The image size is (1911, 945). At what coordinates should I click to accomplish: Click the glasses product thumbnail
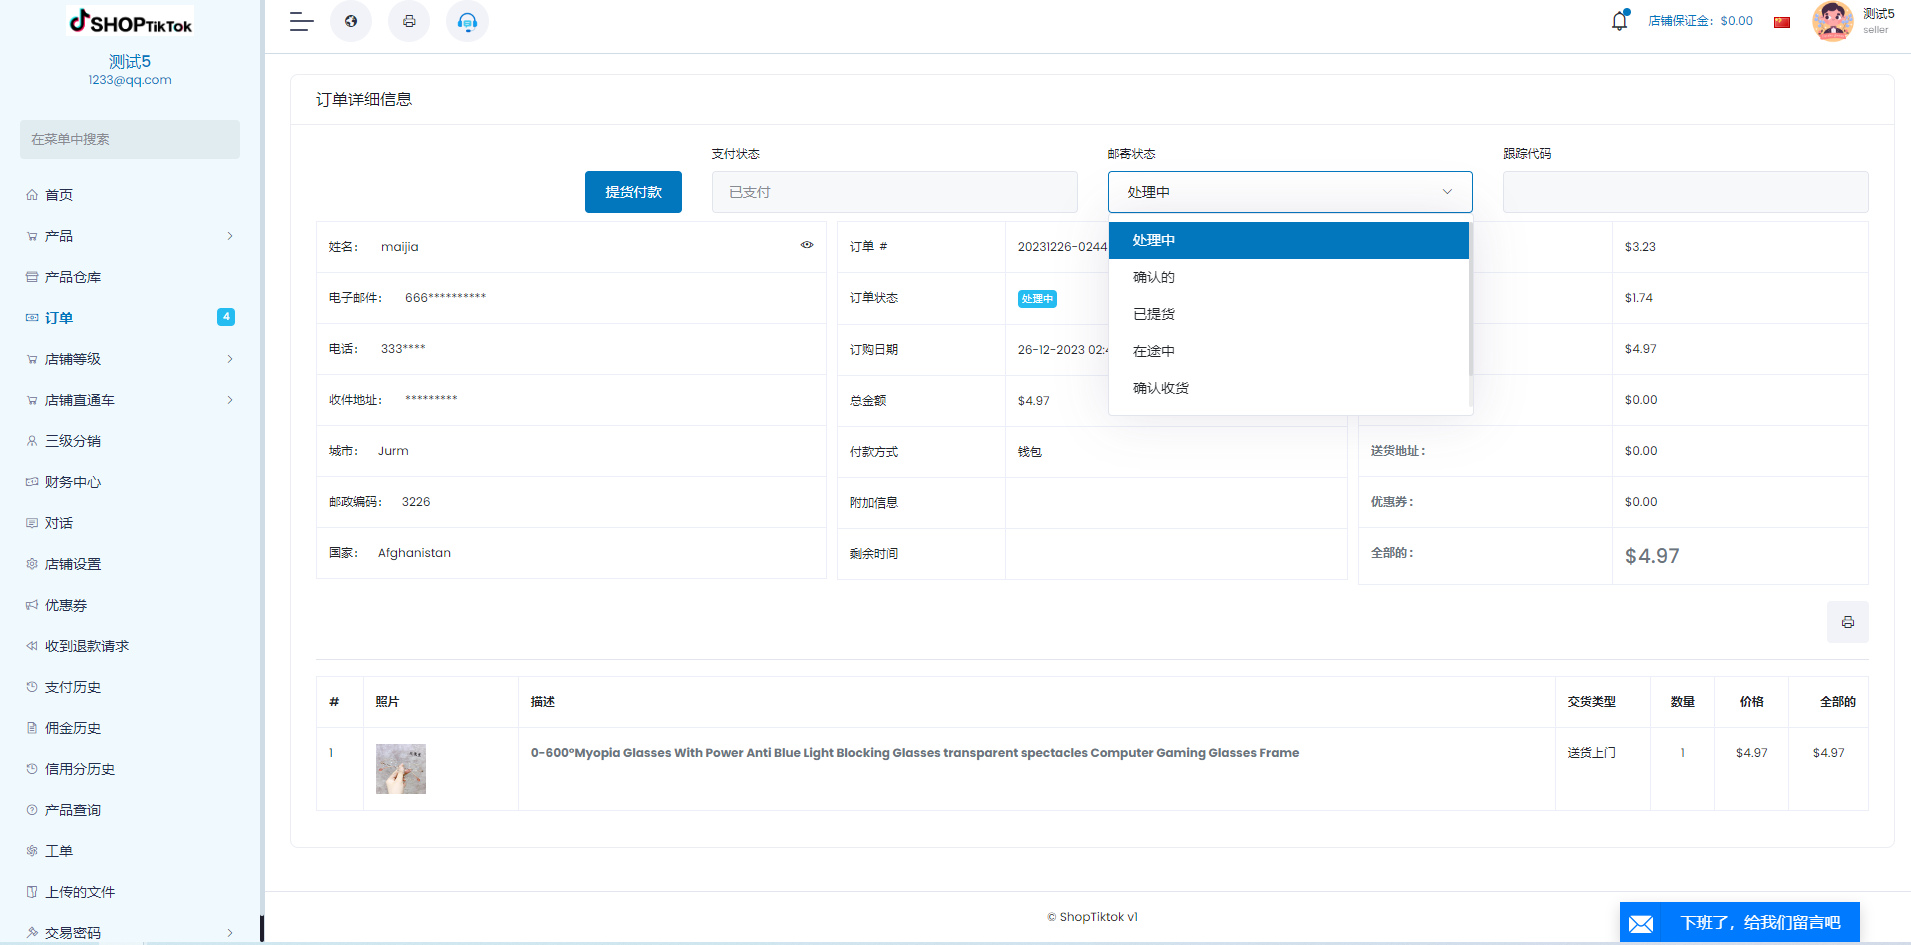coord(401,769)
